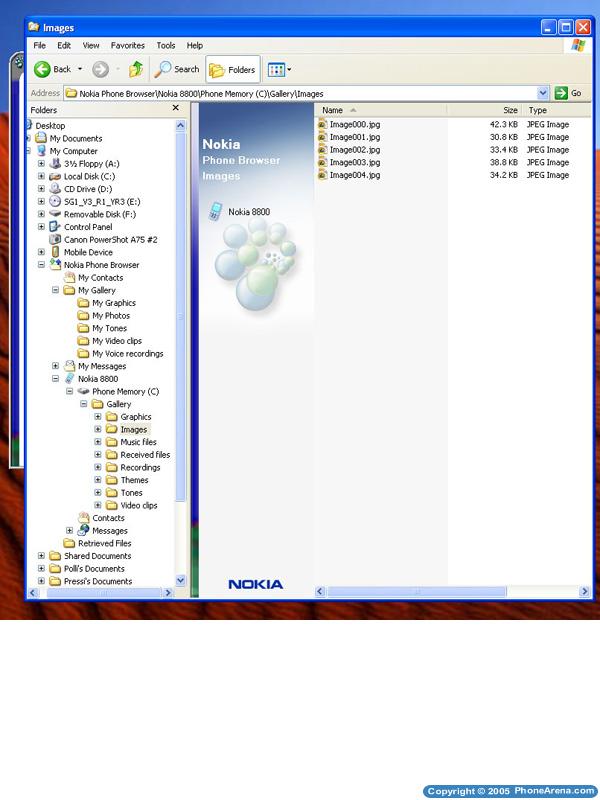Image resolution: width=600 pixels, height=800 pixels.
Task: Click the green Go arrow button
Action: [561, 93]
